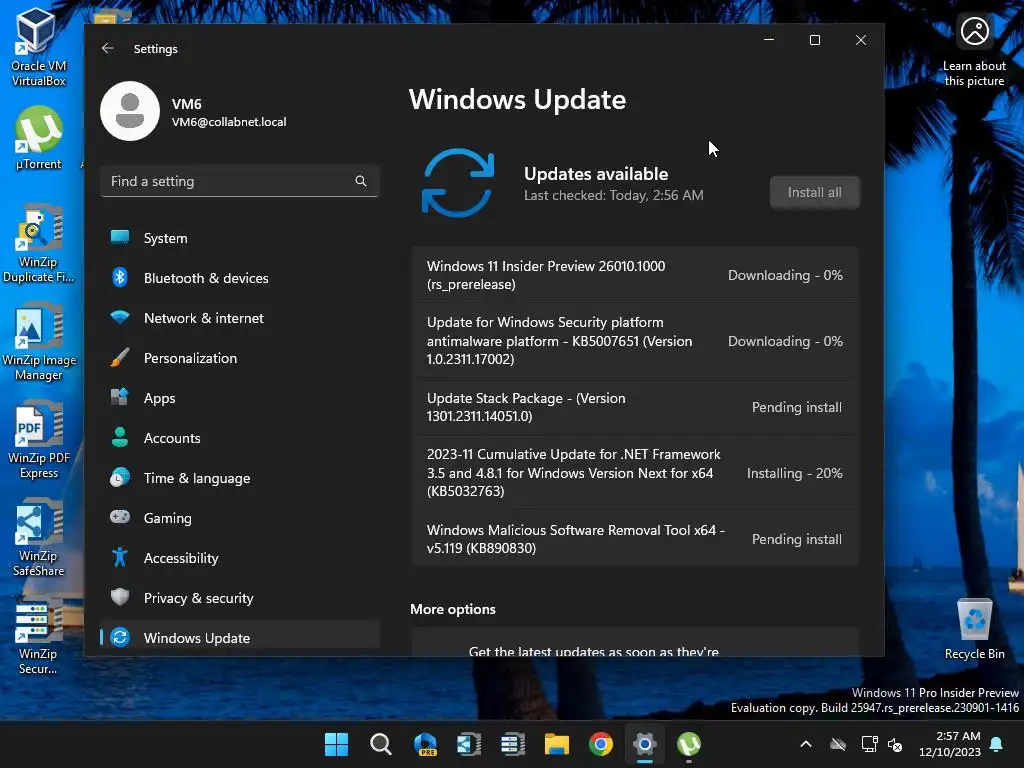Open Accessibility settings category
The image size is (1024, 768).
point(240,558)
